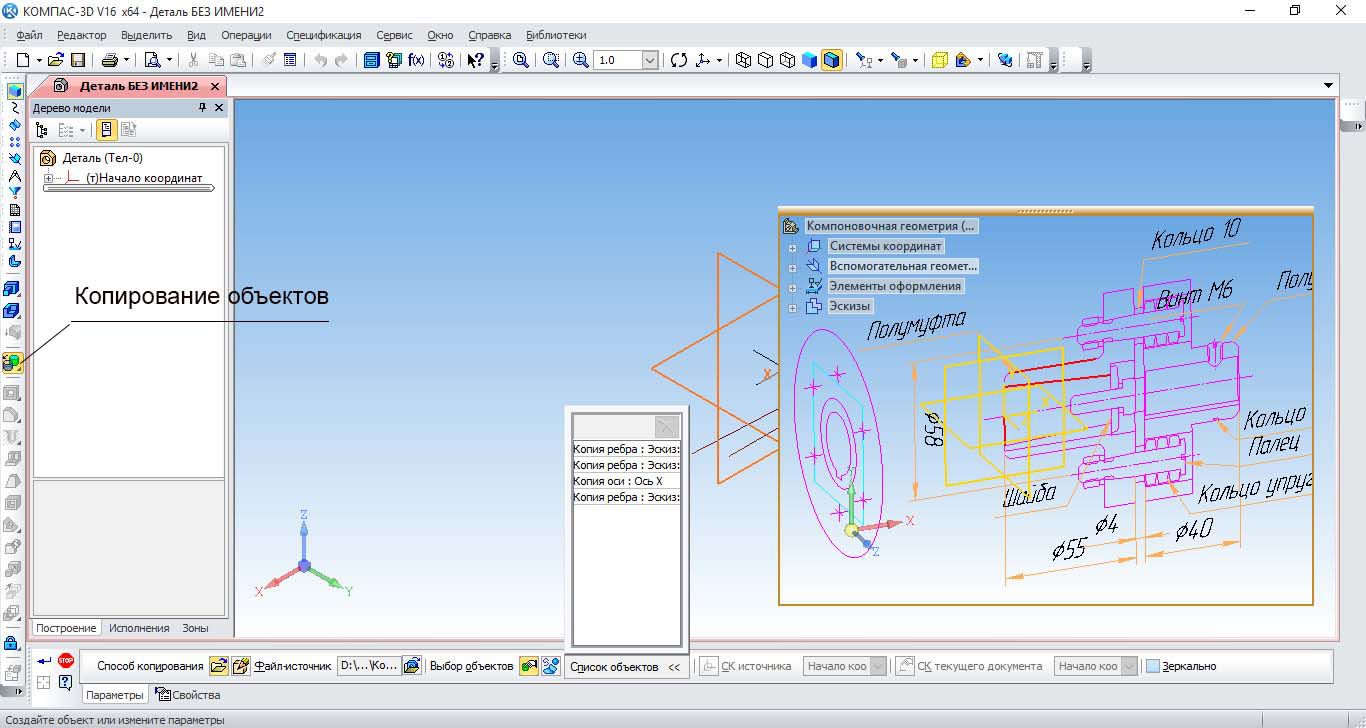Switch to the Построение tab
Viewport: 1366px width, 728px height.
point(66,628)
